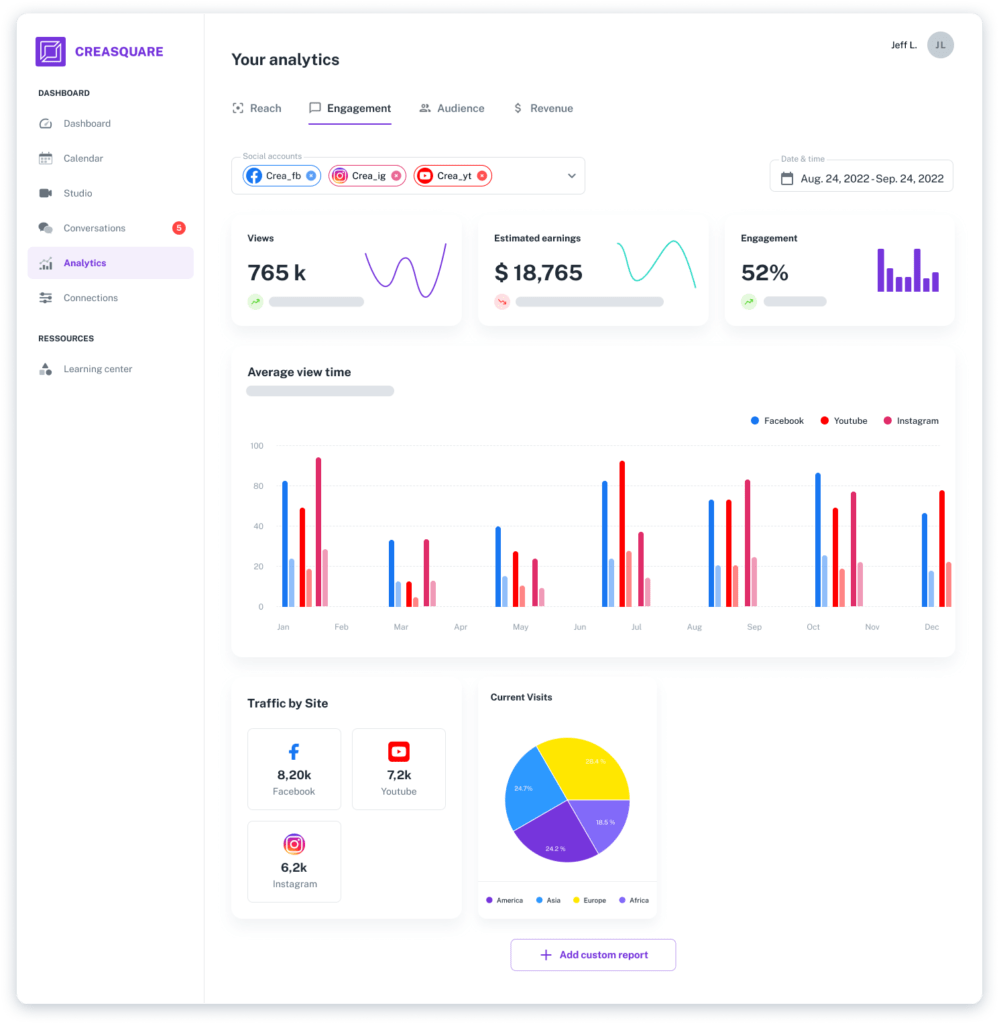Select the Analytics icon in the sidebar
Viewport: 999px width, 1024px height.
pos(47,263)
